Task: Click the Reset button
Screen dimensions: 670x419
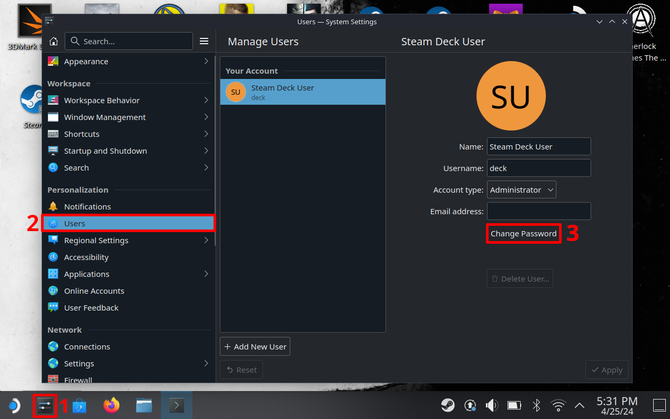Action: [241, 370]
